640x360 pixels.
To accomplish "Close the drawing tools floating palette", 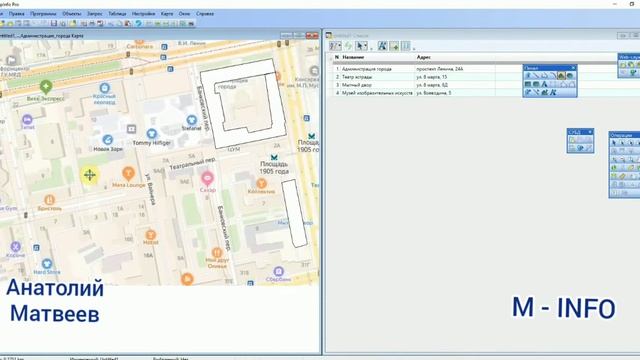I will (x=573, y=68).
